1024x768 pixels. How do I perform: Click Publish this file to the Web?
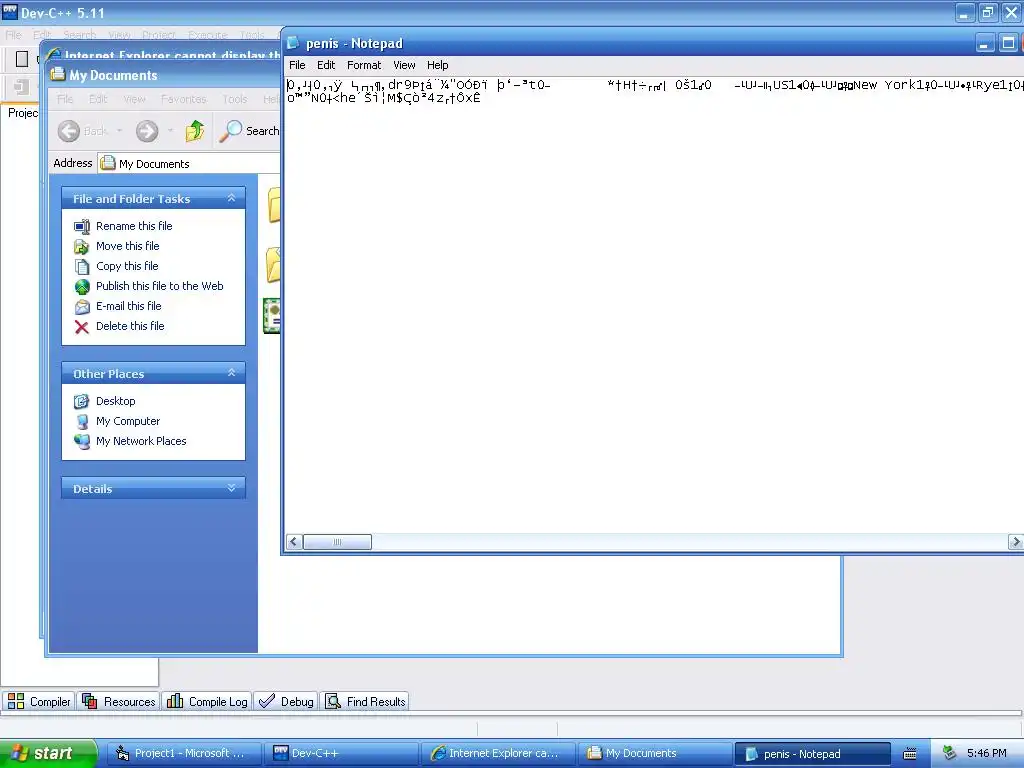point(159,286)
